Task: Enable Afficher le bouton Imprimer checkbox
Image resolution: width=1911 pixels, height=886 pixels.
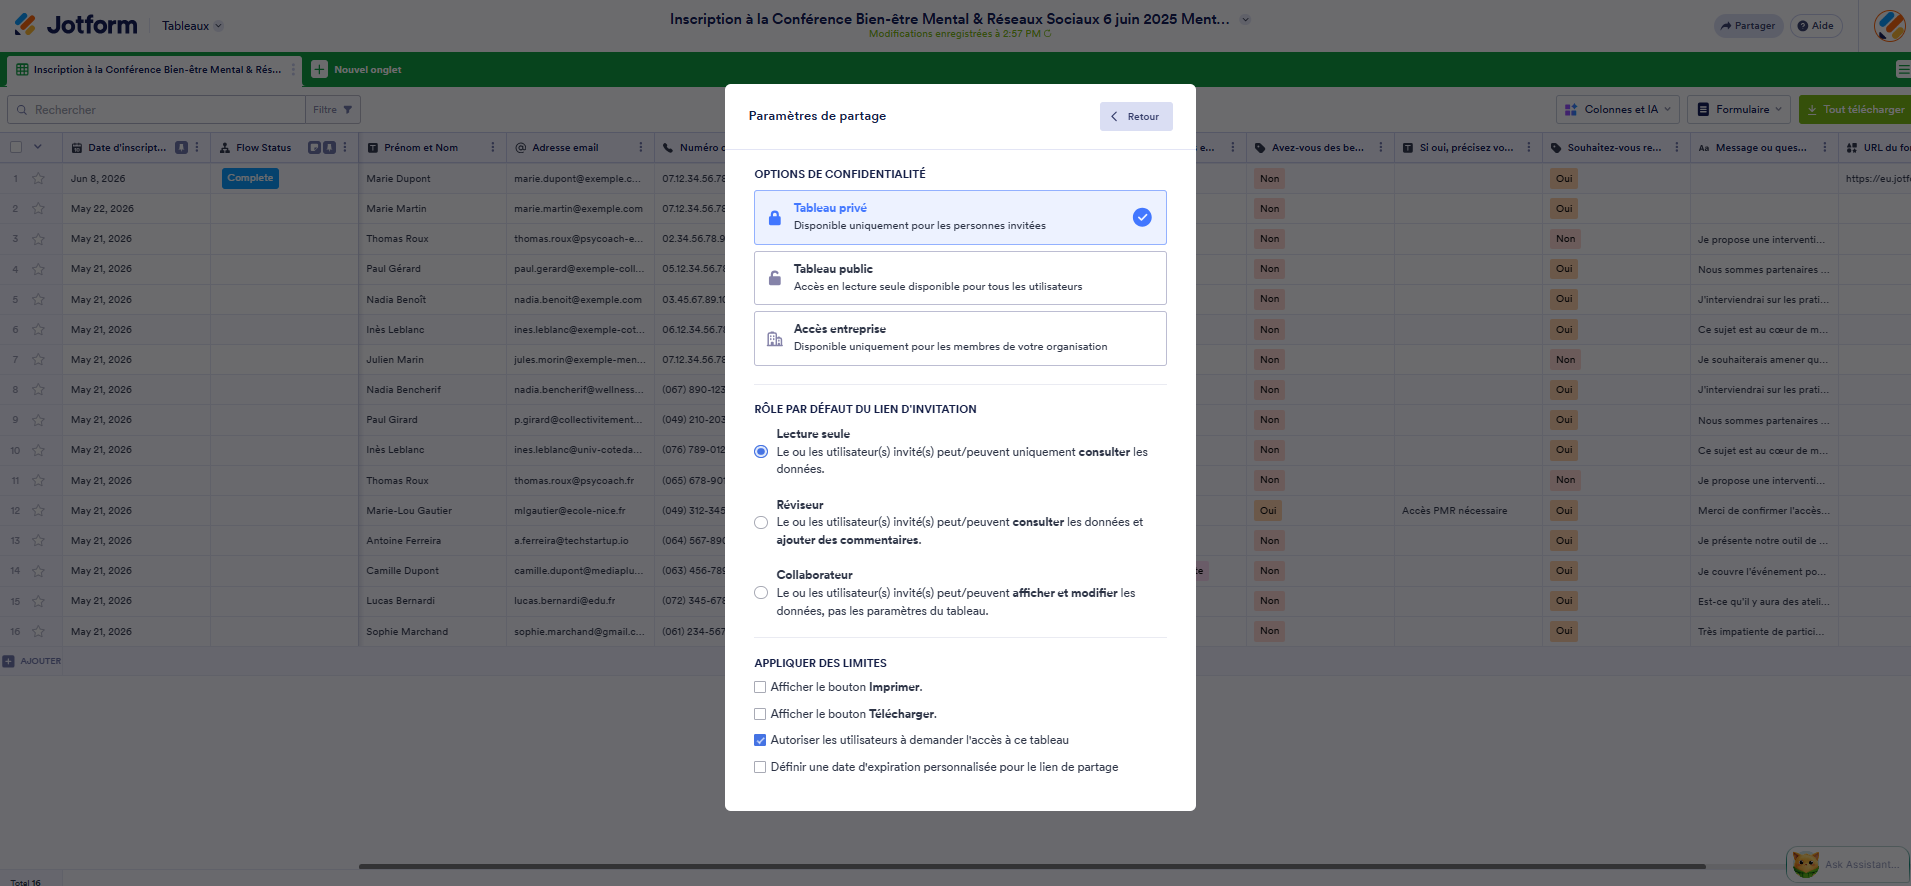Action: [760, 687]
